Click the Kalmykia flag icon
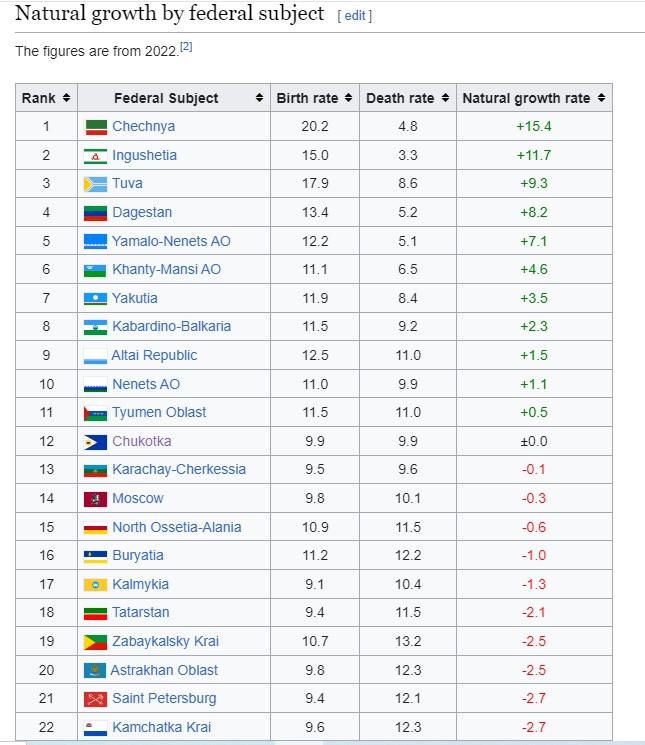Viewport: 645px width, 745px height. coord(96,585)
